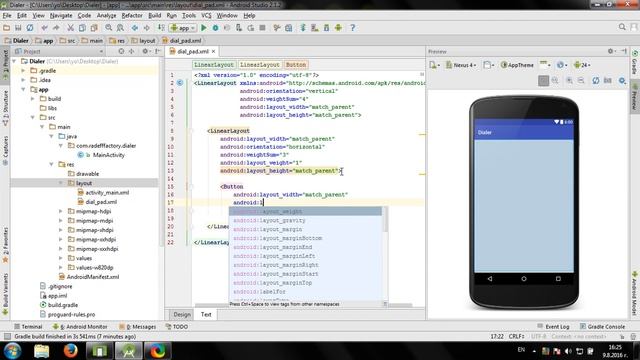Switch to the Text tab
Screen dimensions: 640x360
coord(206,314)
